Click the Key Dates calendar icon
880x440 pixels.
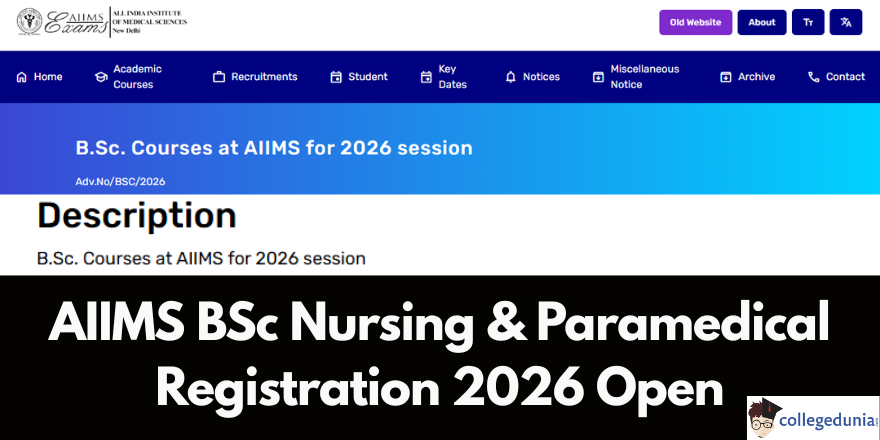(x=427, y=77)
